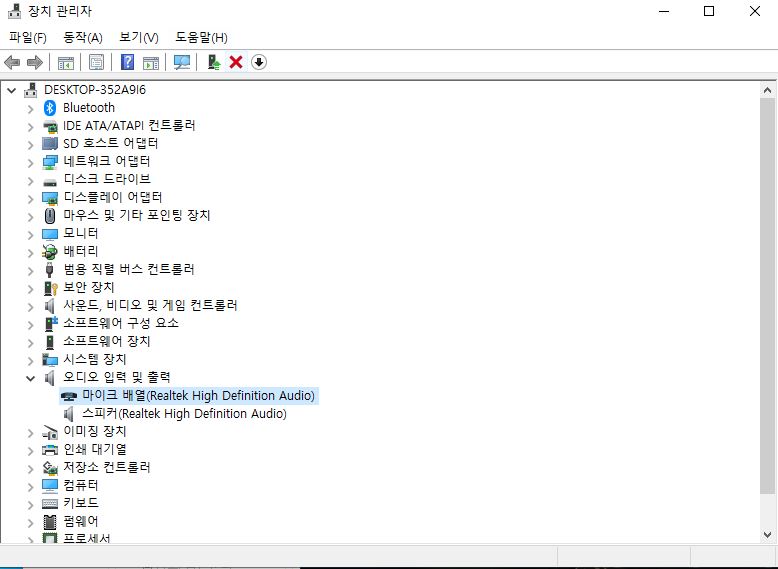
Task: Select the 키보드 label
Action: point(81,503)
